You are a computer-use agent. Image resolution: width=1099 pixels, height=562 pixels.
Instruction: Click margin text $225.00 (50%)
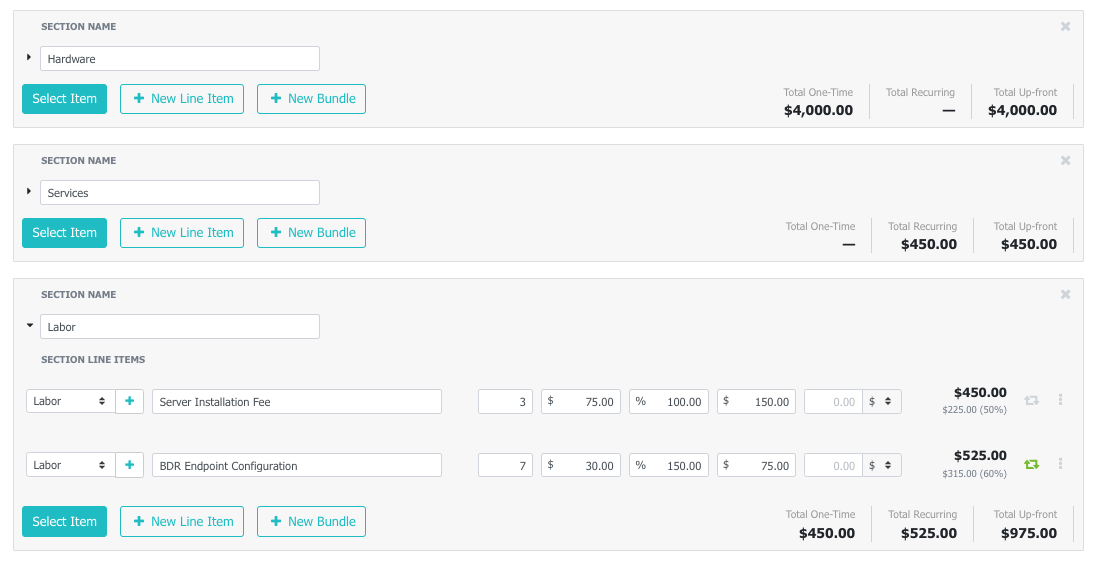[x=974, y=410]
